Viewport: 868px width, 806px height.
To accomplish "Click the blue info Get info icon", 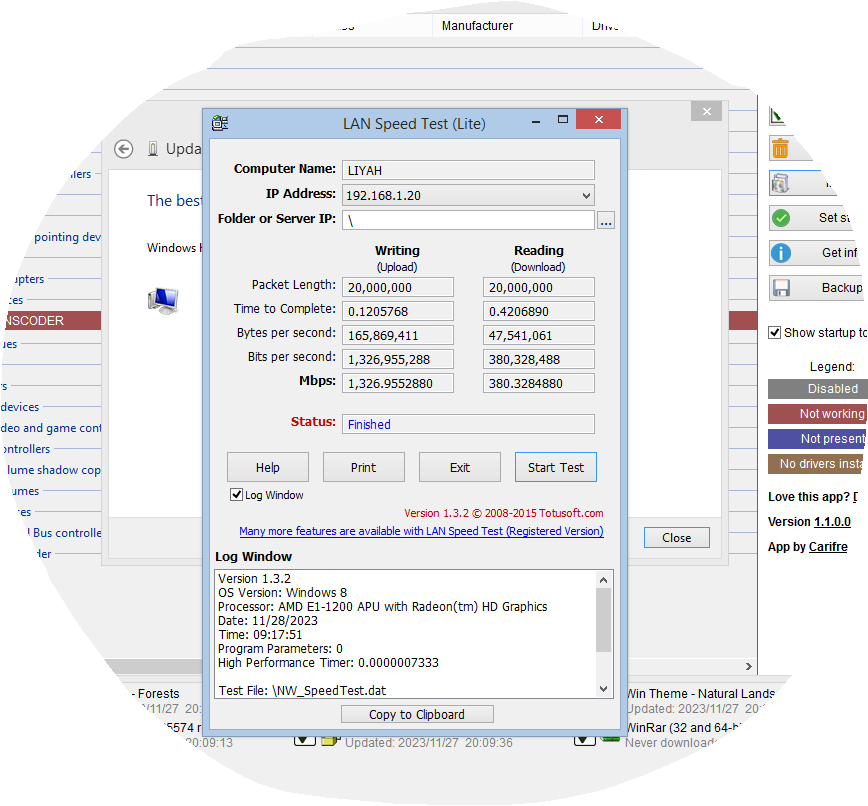I will pos(781,253).
